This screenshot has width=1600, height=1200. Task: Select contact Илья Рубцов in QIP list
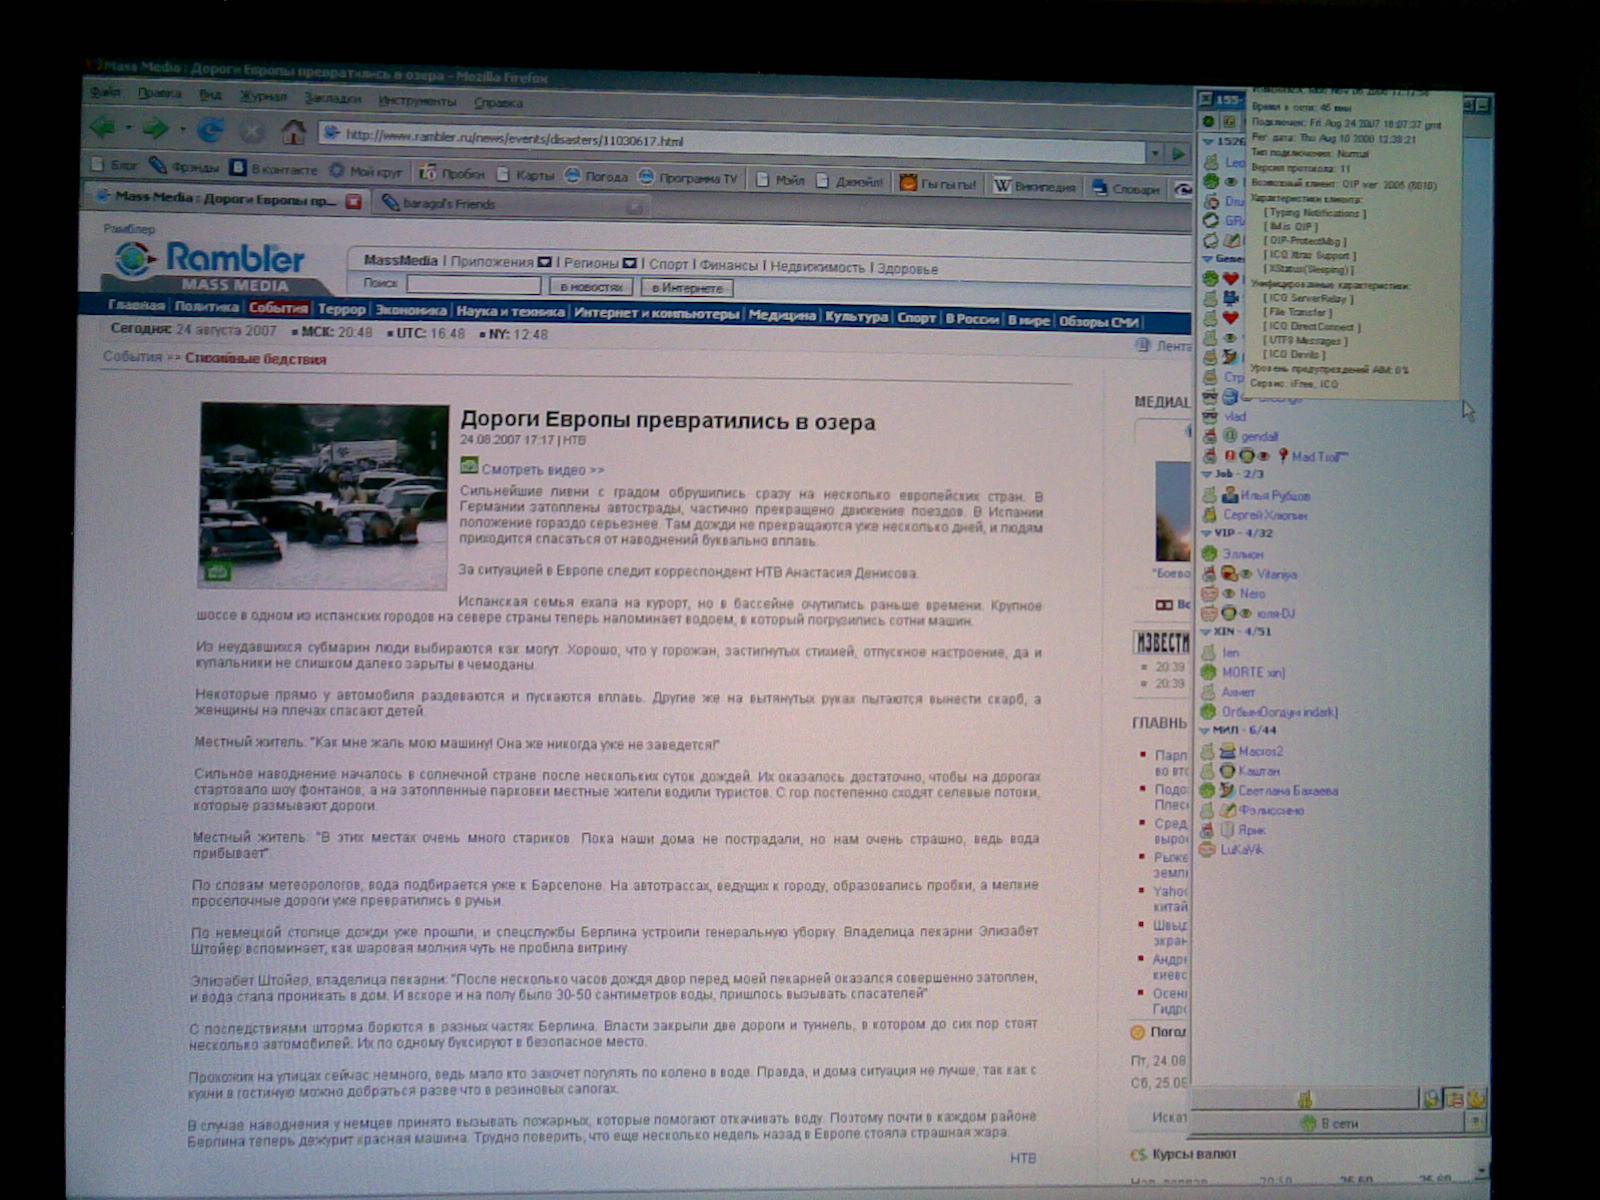1274,495
